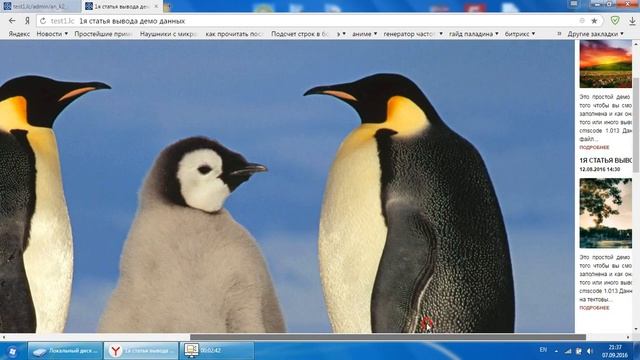Click ПОДРОБНЕЕ under the sunset article

point(594,147)
